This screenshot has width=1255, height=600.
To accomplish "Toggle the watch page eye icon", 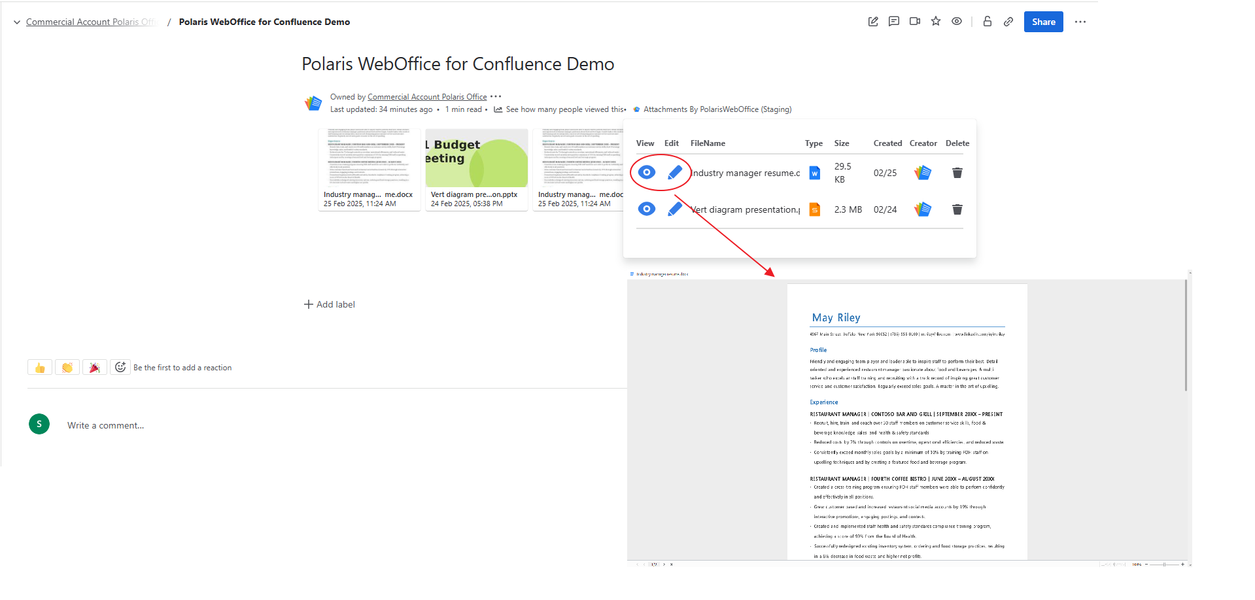I will (957, 21).
